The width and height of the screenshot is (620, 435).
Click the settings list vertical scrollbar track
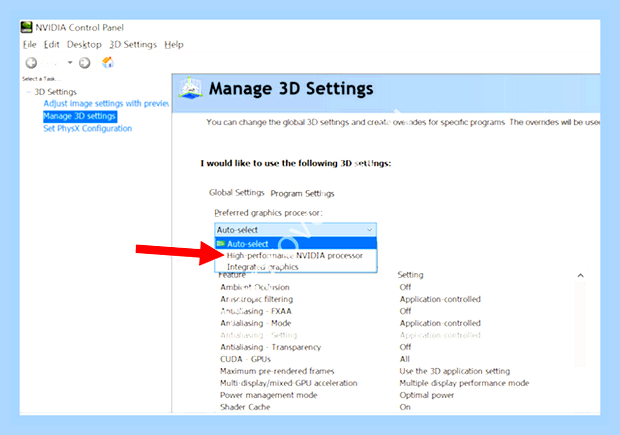[580, 324]
